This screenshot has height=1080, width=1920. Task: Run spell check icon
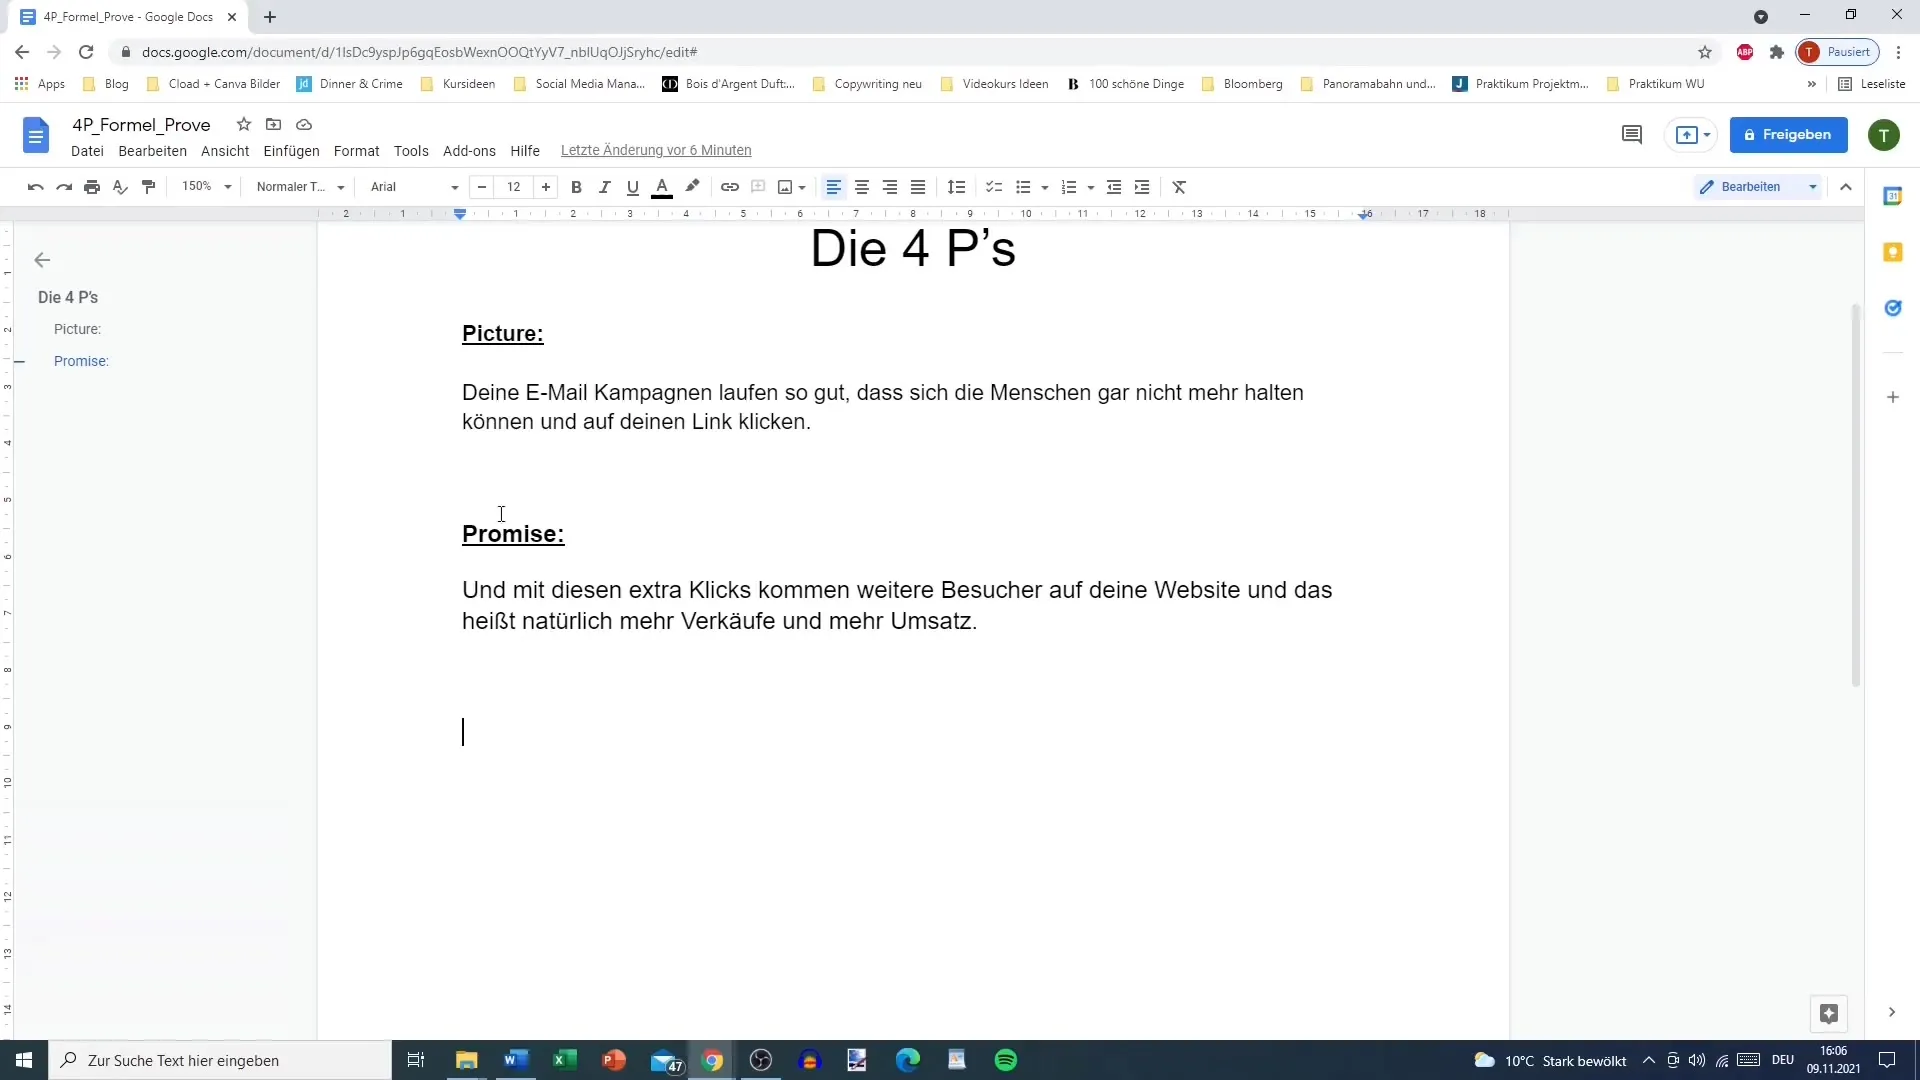[120, 187]
